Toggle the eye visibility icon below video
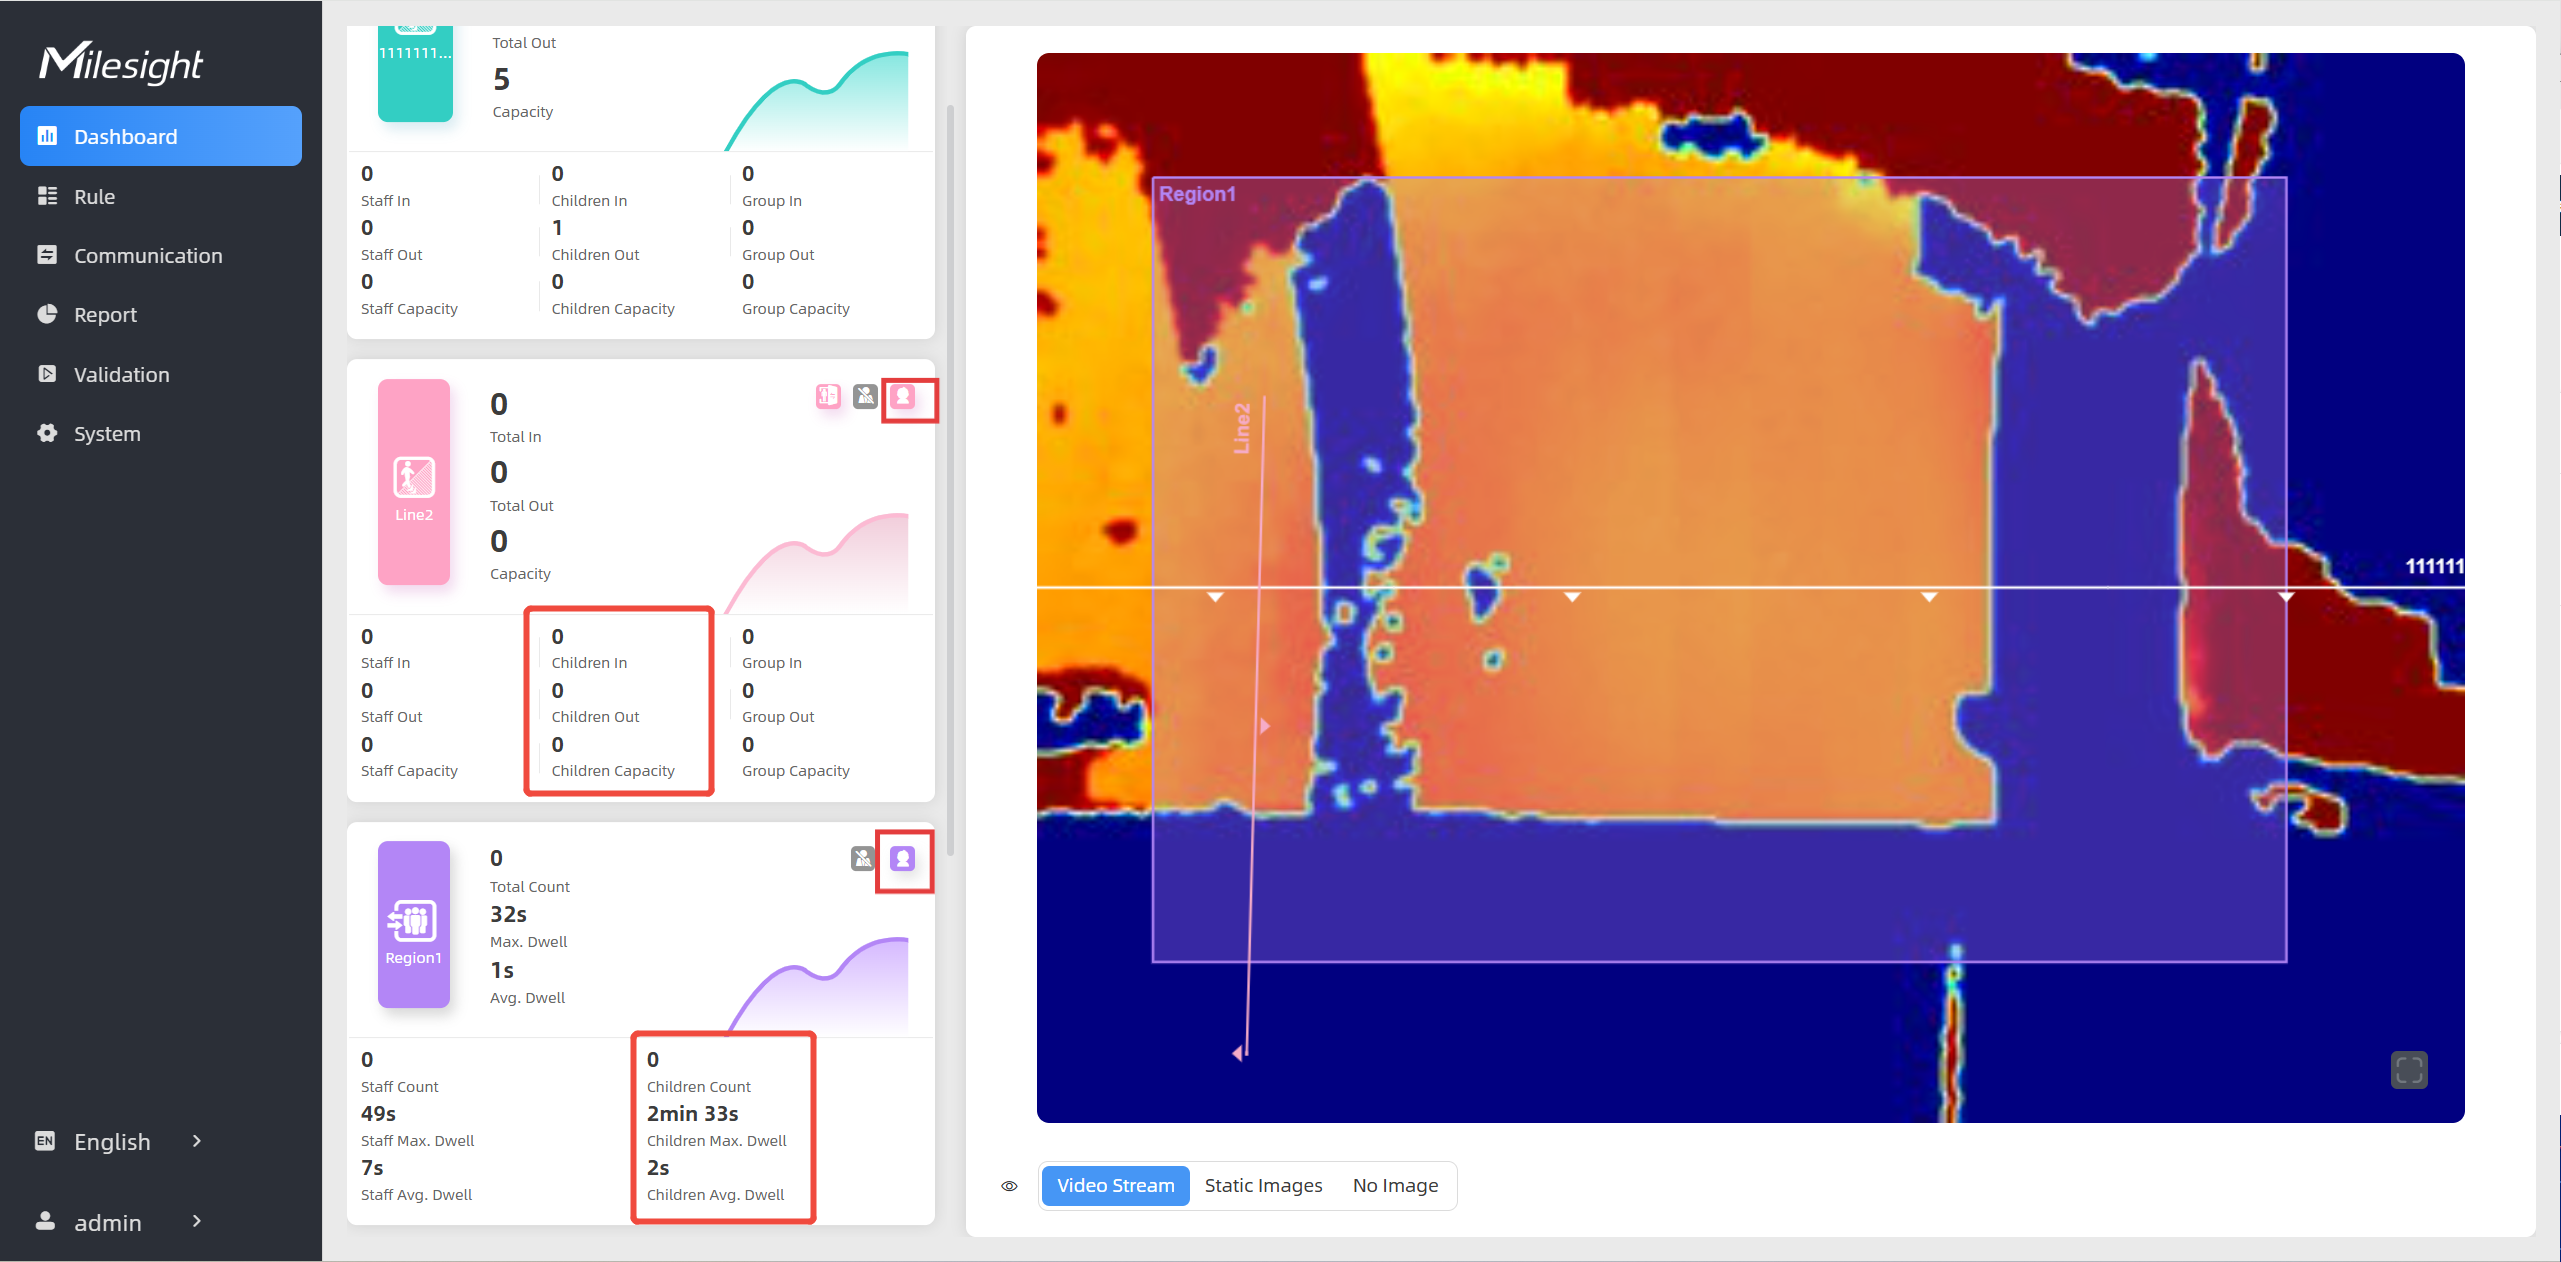Screen dimensions: 2561x1262 click(1010, 1186)
